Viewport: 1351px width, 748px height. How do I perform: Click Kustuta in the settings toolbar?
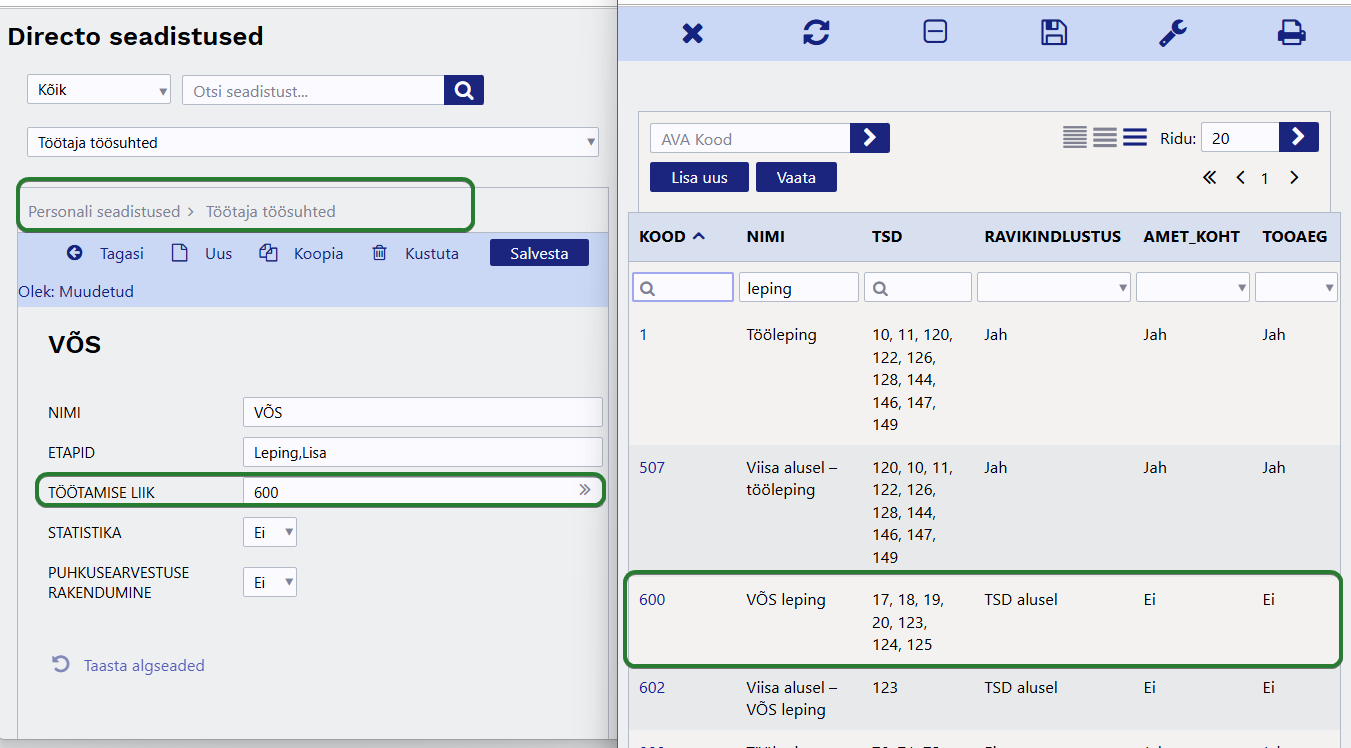click(x=416, y=254)
